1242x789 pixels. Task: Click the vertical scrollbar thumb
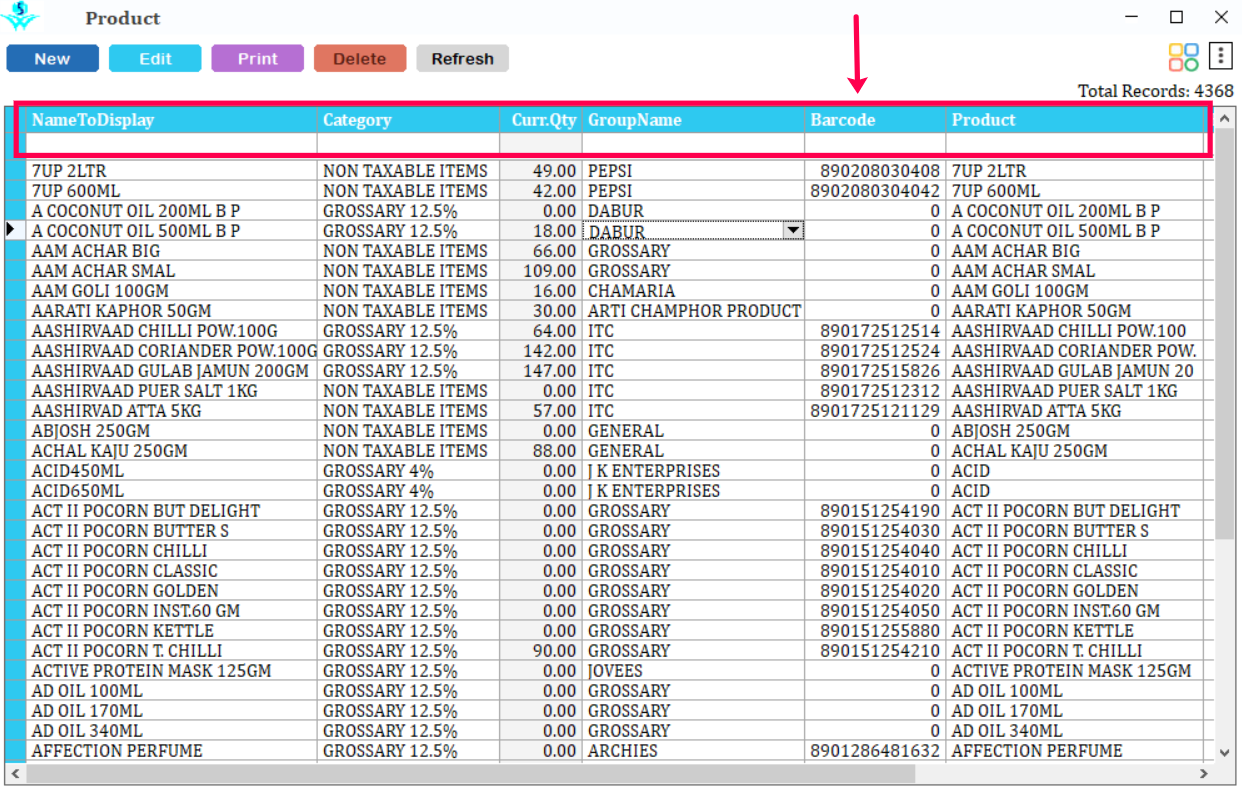click(1225, 333)
